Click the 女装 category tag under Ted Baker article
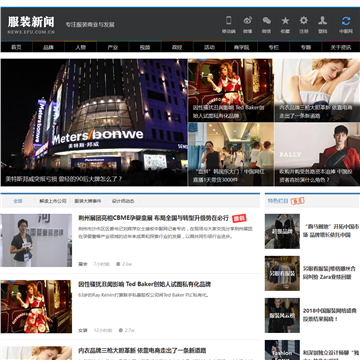 point(83,330)
